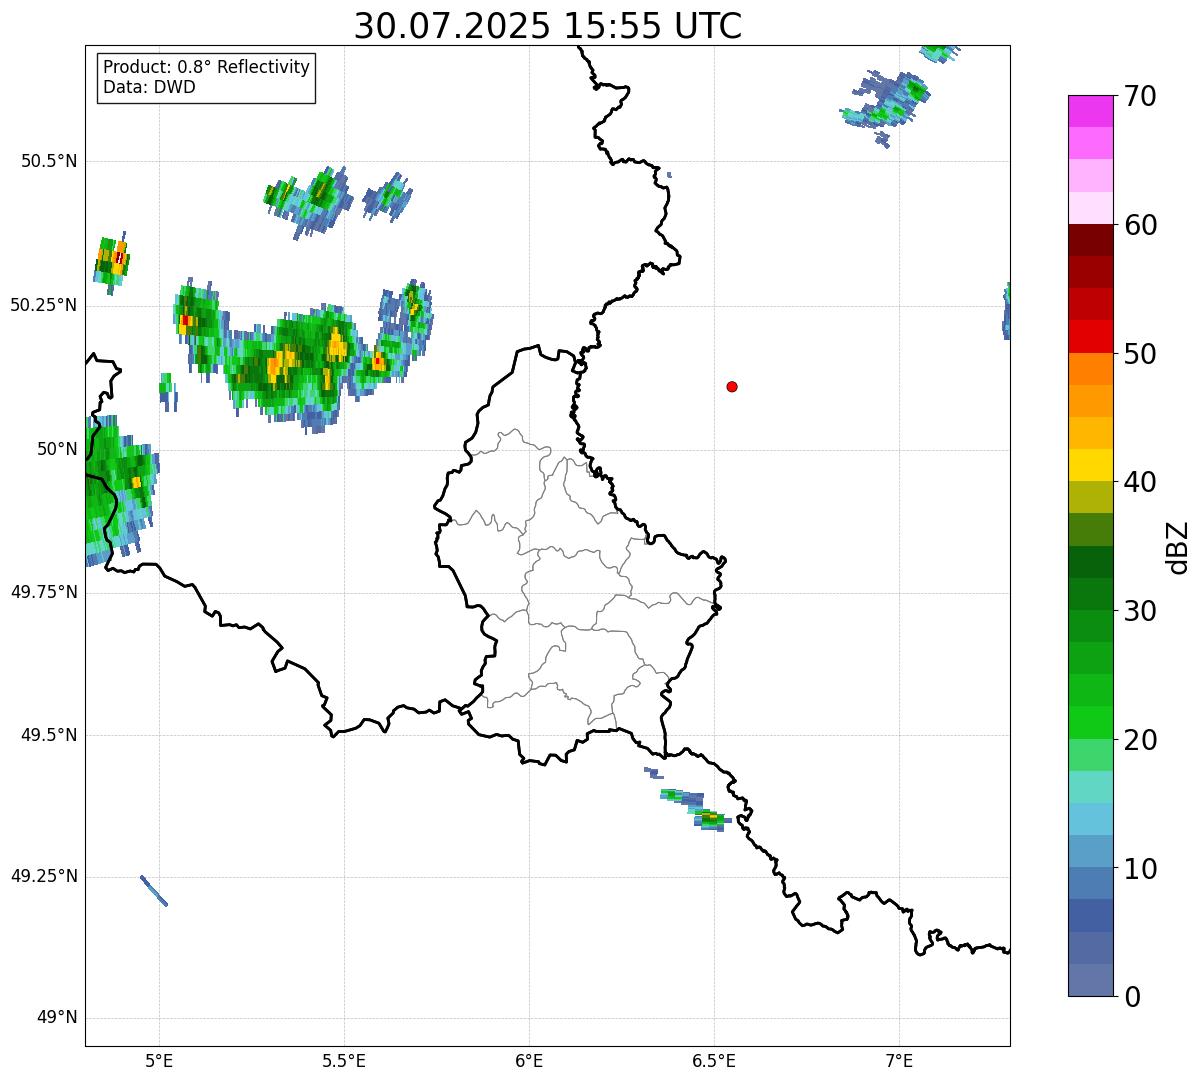The width and height of the screenshot is (1202, 1081).
Task: Click the orange colorbar segment below 50
Action: pyautogui.click(x=1090, y=369)
